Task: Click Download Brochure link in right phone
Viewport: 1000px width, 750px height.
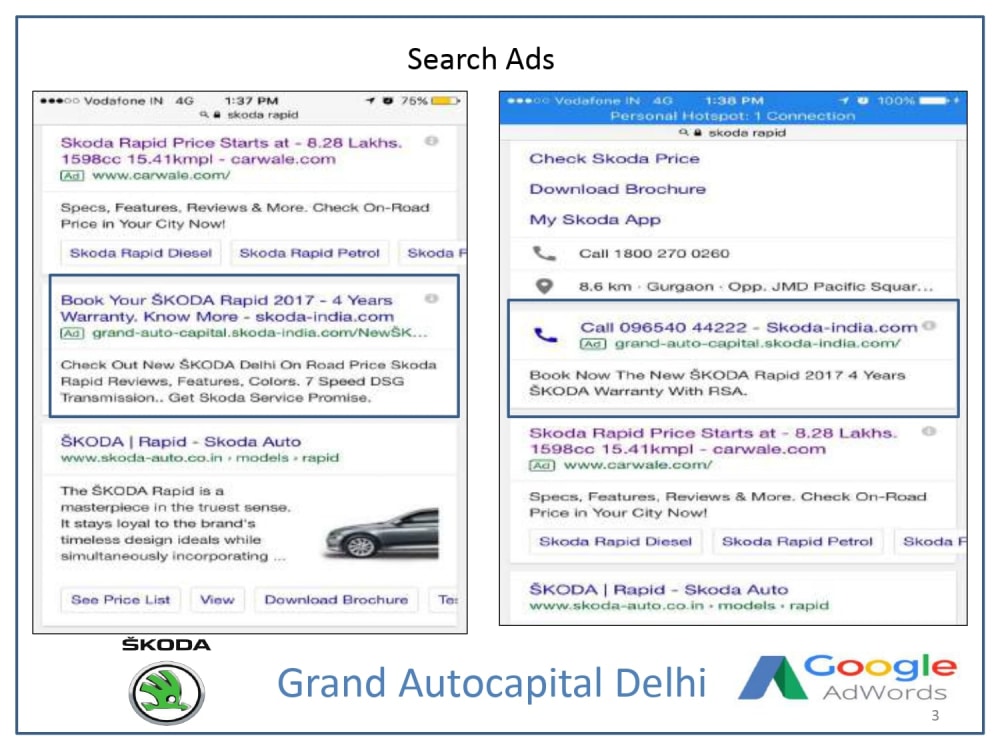Action: click(x=617, y=189)
